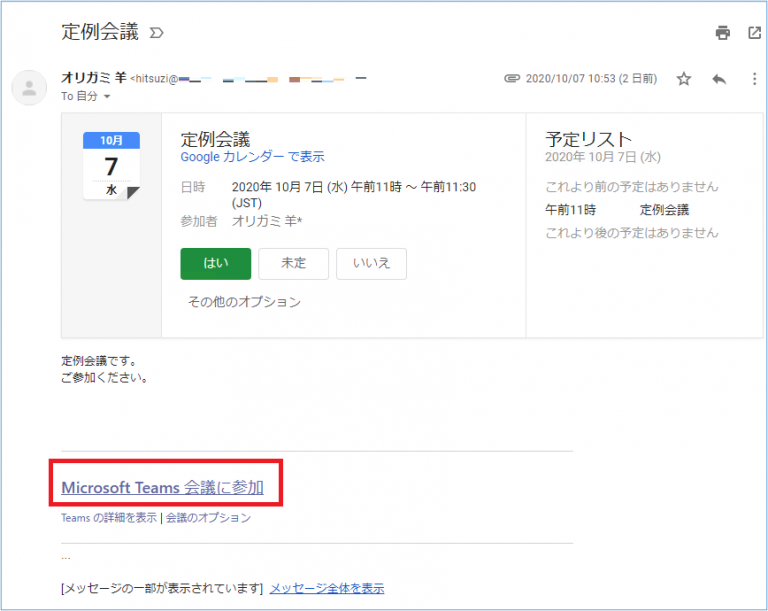Click the 10月 7 calendar date icon
This screenshot has height=611, width=768.
[111, 165]
